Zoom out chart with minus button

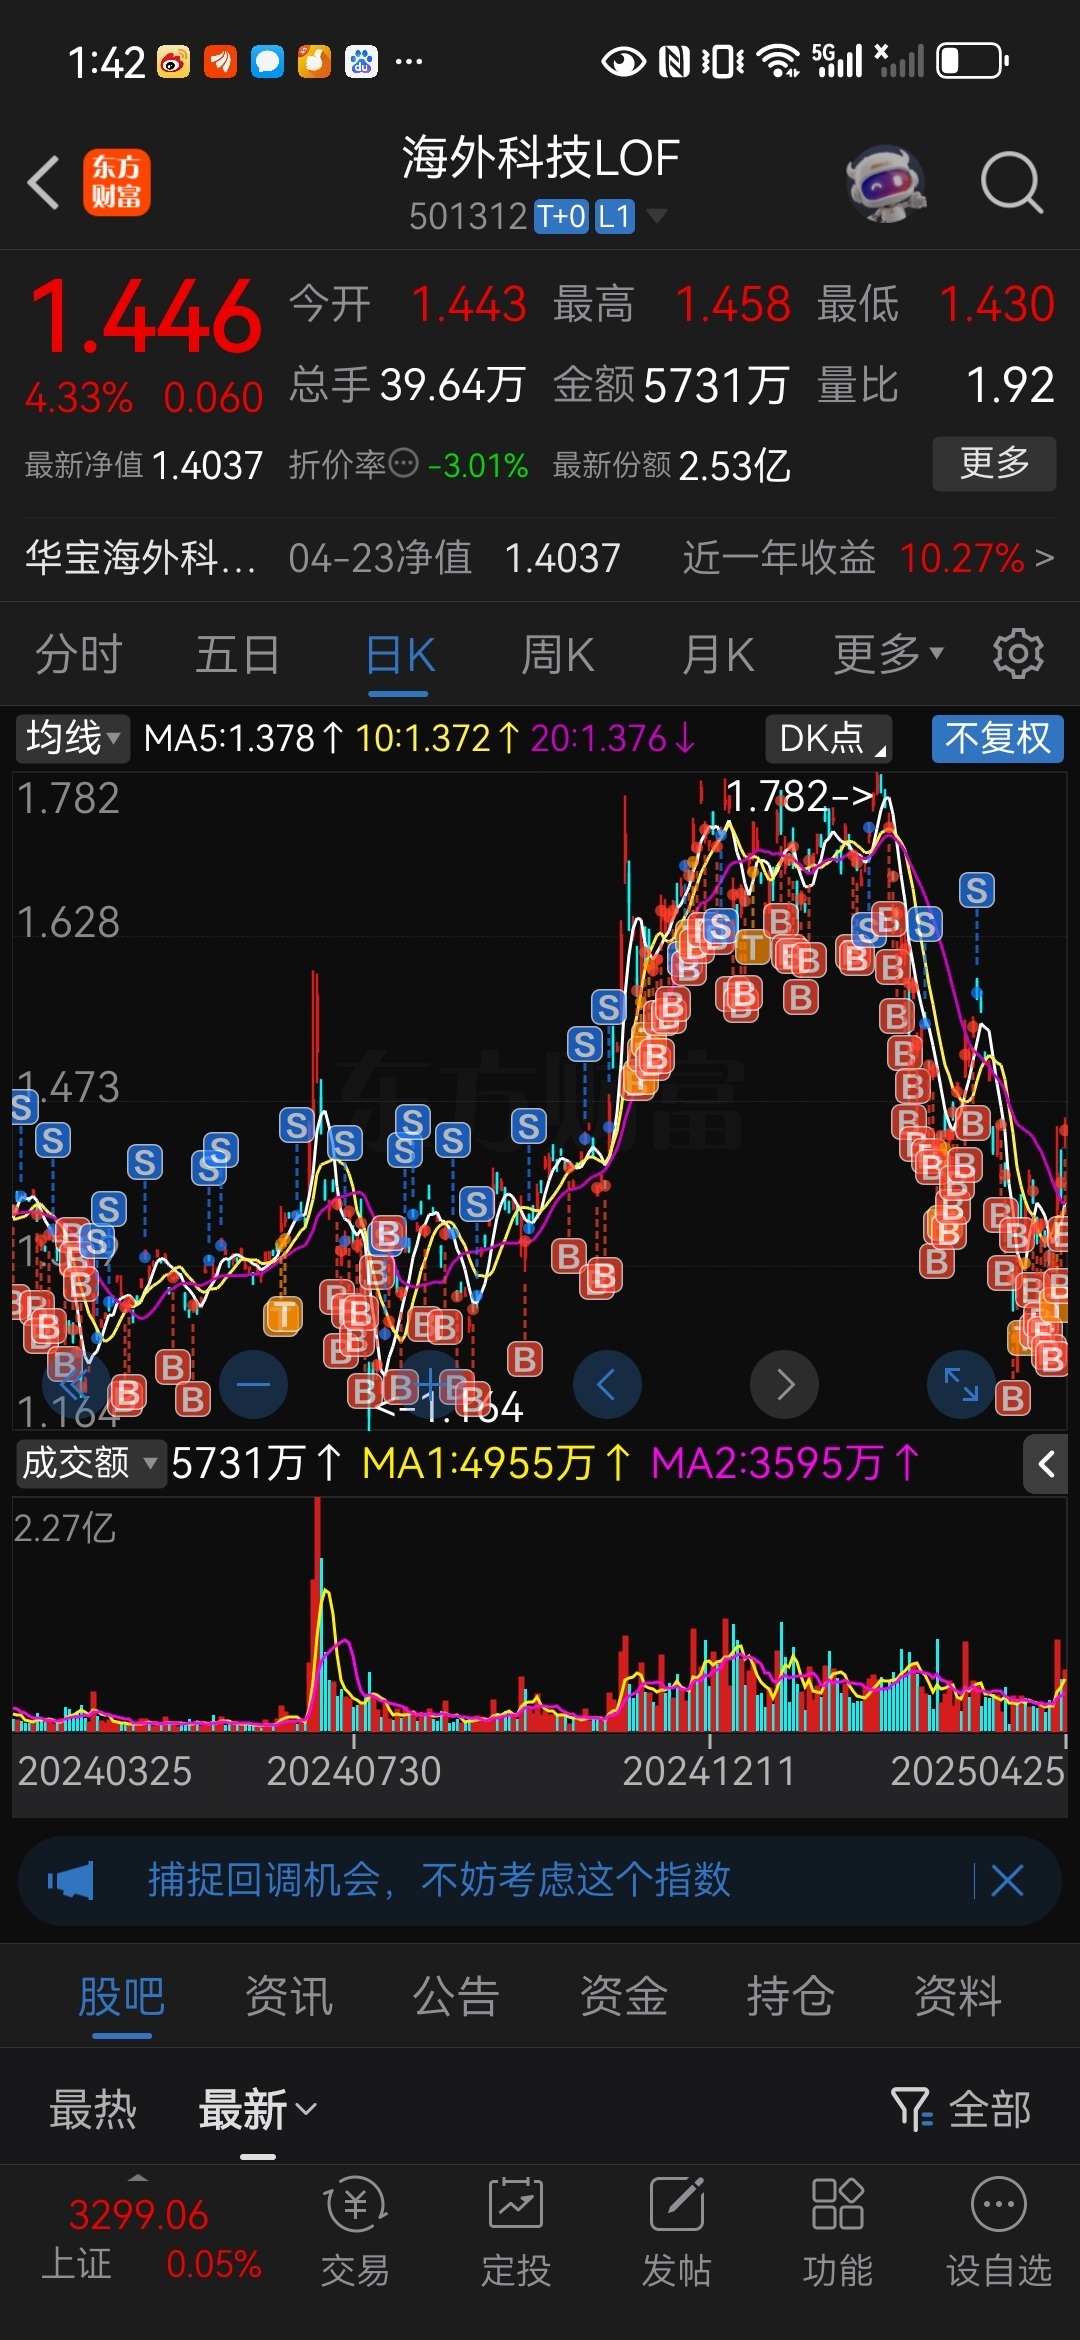[253, 1384]
